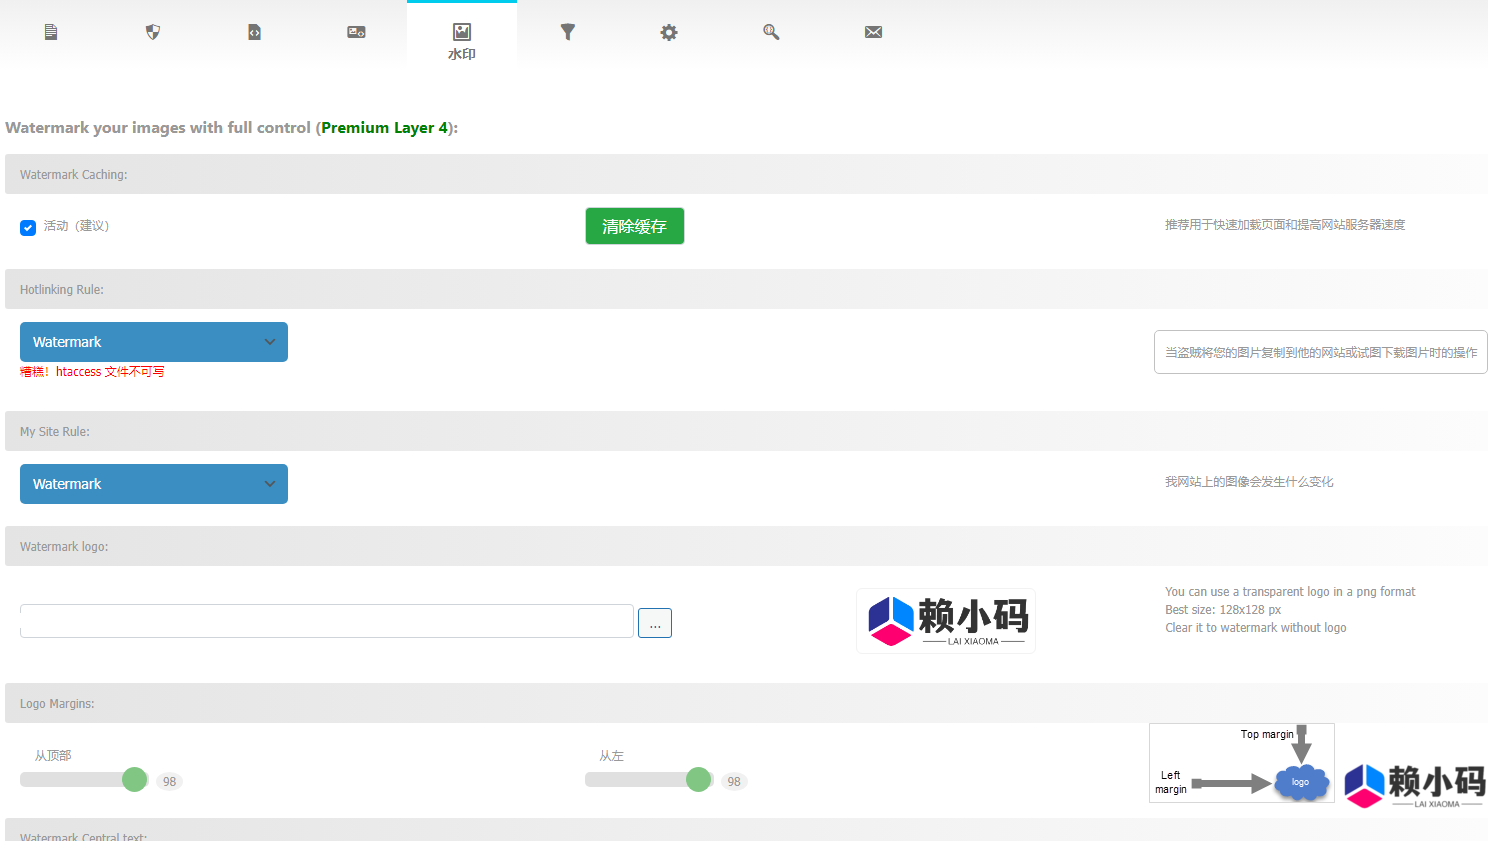
Task: Click the 从顶部 top margin slider handle
Action: [x=134, y=779]
